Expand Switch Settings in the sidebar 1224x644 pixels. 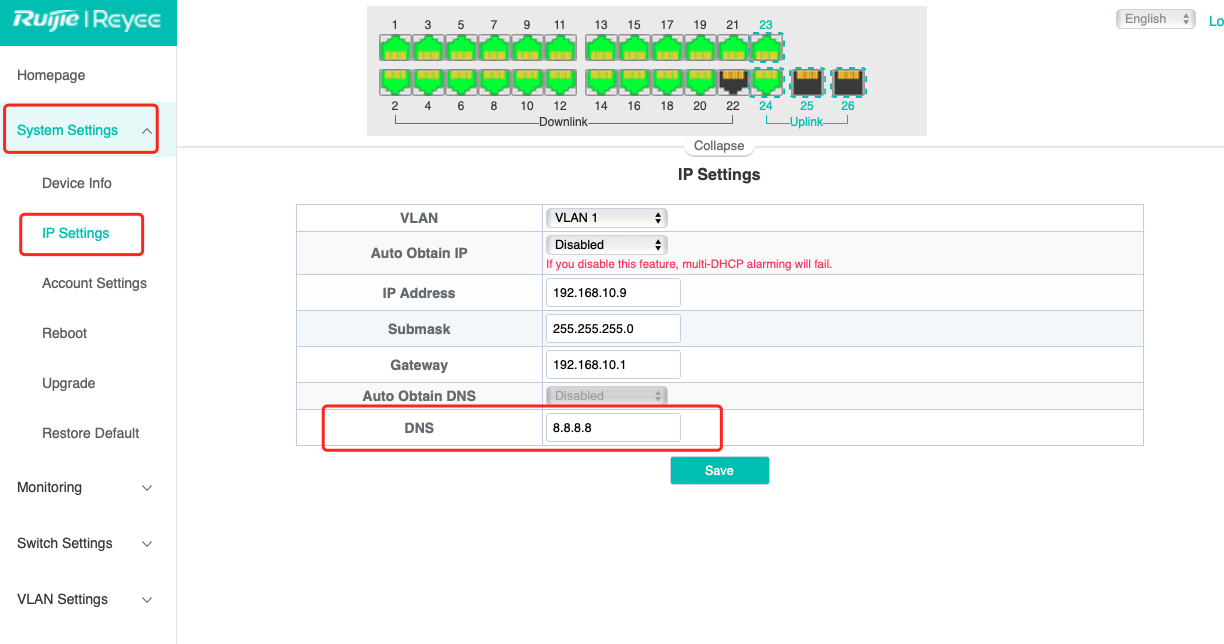pyautogui.click(x=85, y=544)
